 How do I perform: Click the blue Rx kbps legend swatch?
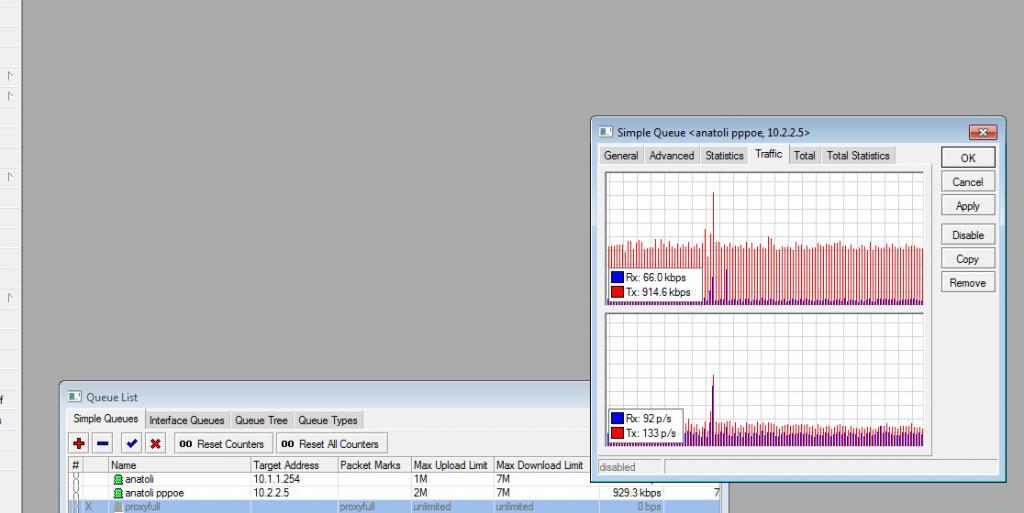point(617,278)
